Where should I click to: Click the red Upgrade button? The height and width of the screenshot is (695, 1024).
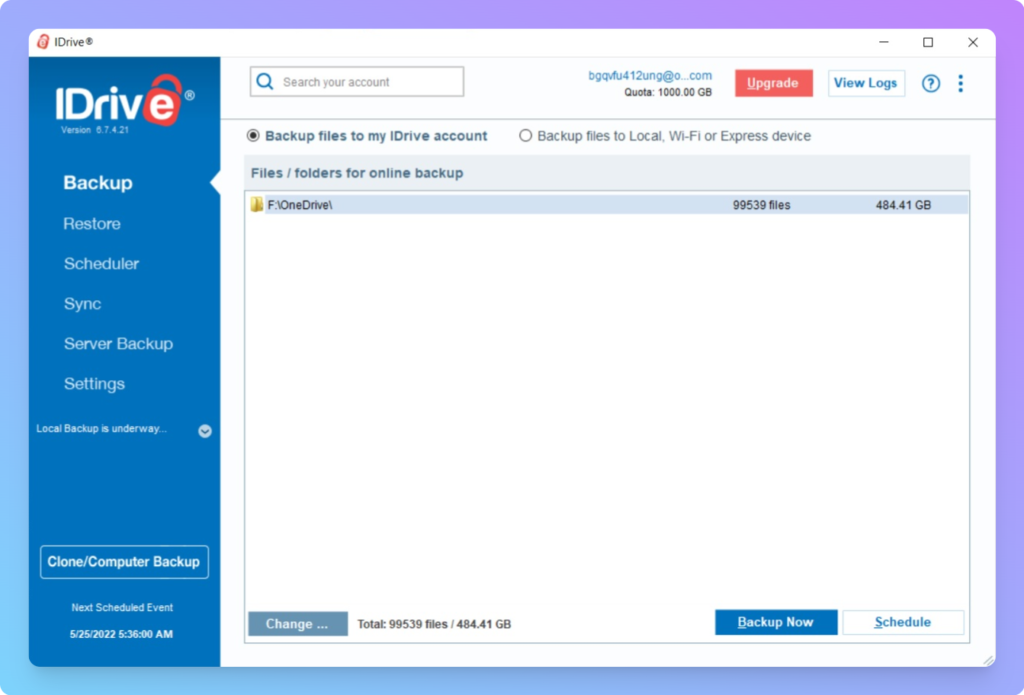click(x=773, y=83)
